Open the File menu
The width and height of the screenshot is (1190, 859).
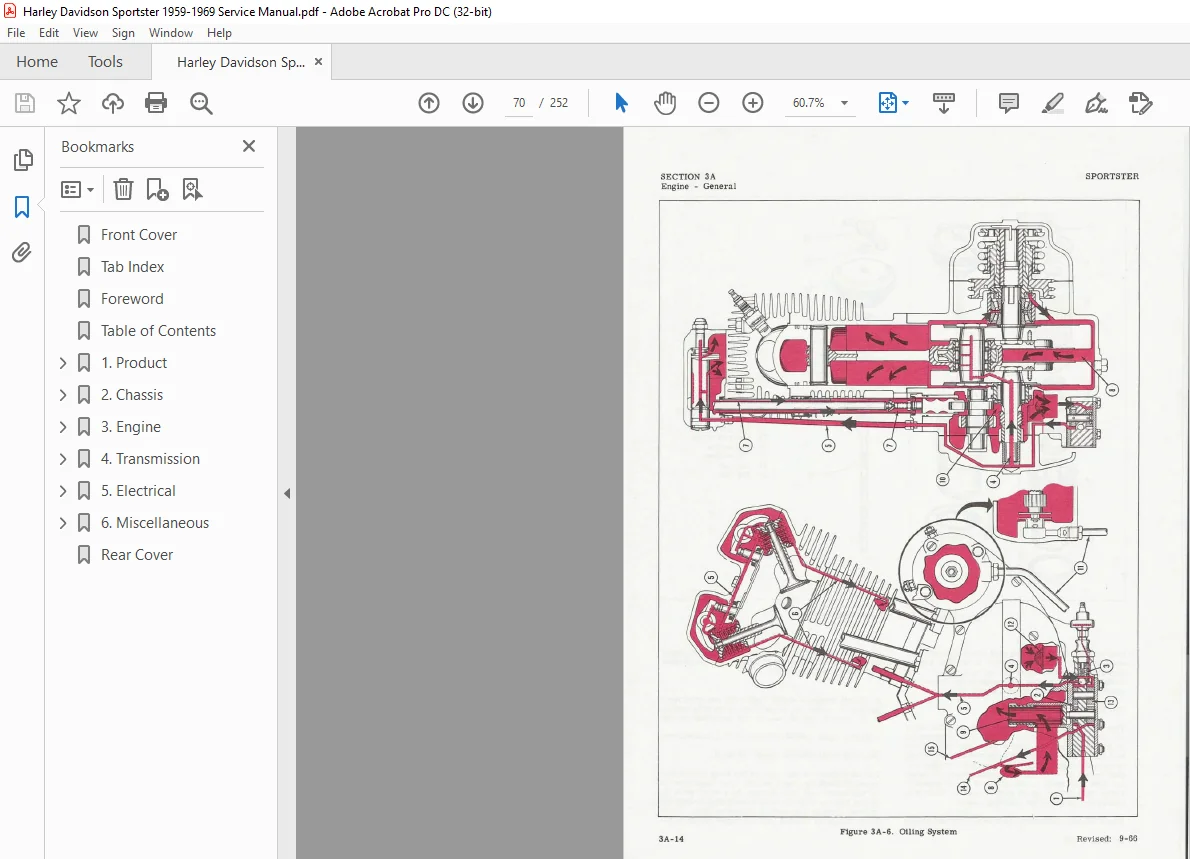(x=16, y=33)
